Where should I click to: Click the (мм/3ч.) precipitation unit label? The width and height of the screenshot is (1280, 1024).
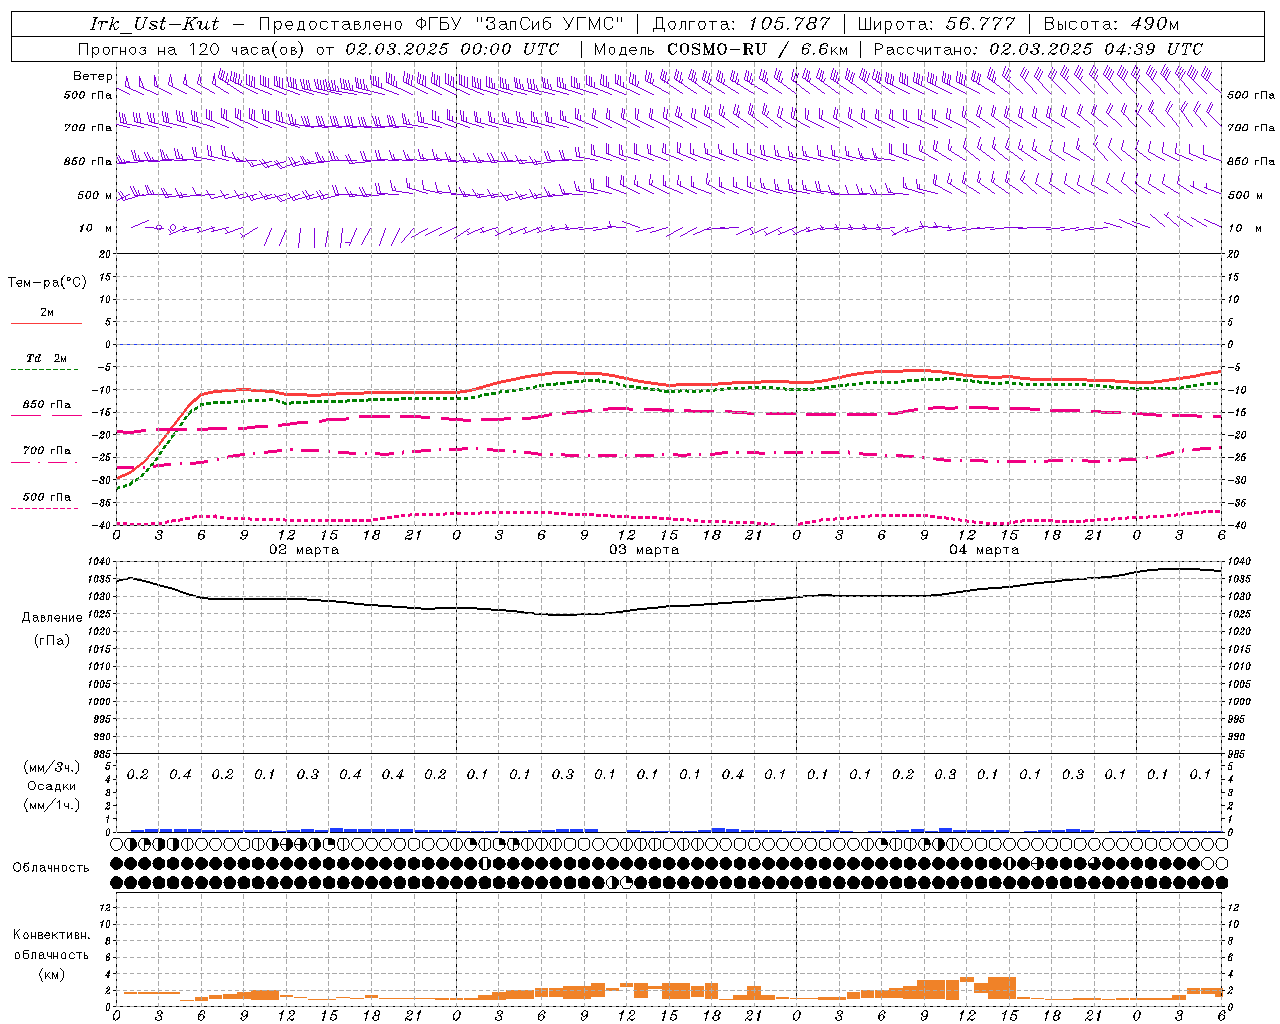tap(52, 767)
